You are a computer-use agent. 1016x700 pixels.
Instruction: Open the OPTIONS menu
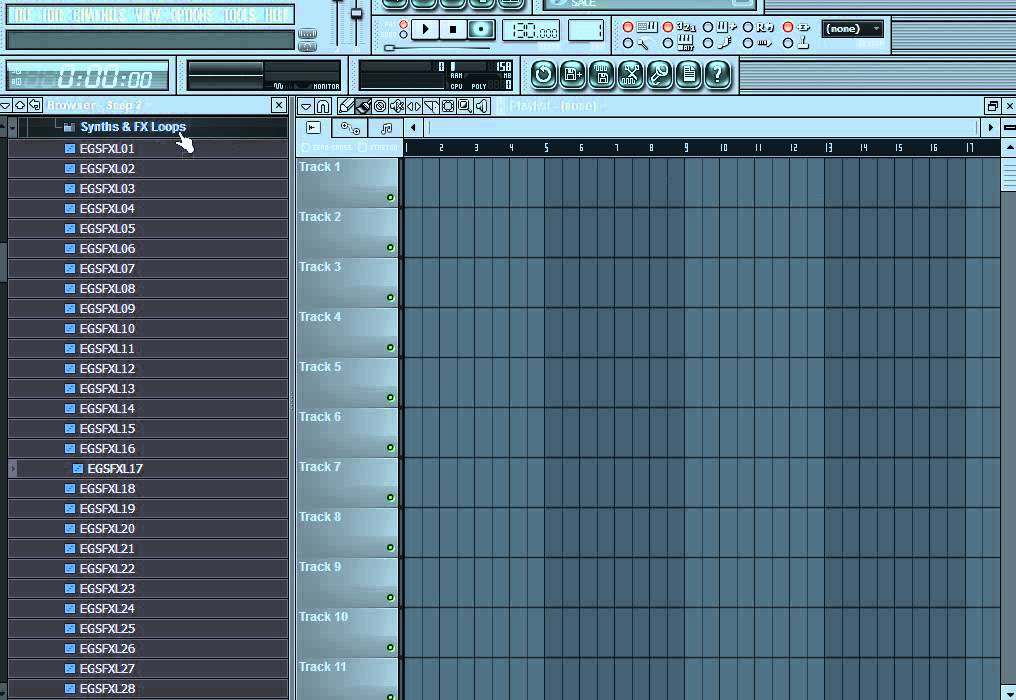193,14
